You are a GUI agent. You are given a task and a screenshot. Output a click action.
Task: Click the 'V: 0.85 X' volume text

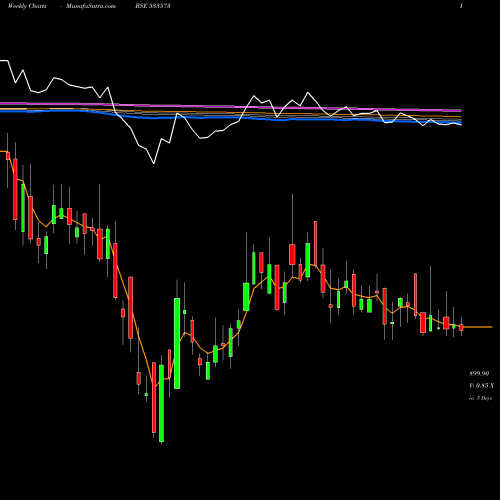click(482, 386)
